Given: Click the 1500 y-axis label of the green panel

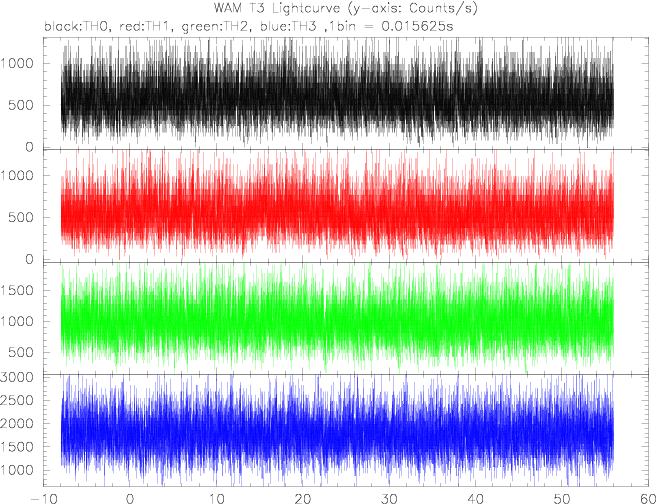Looking at the screenshot, I should [x=17, y=290].
